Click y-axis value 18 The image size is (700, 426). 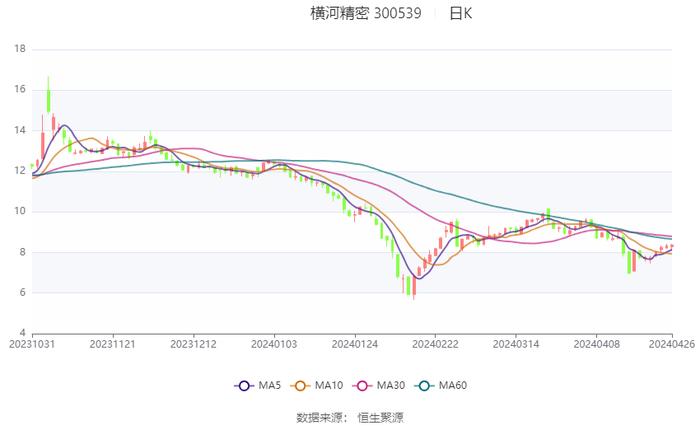coord(20,49)
